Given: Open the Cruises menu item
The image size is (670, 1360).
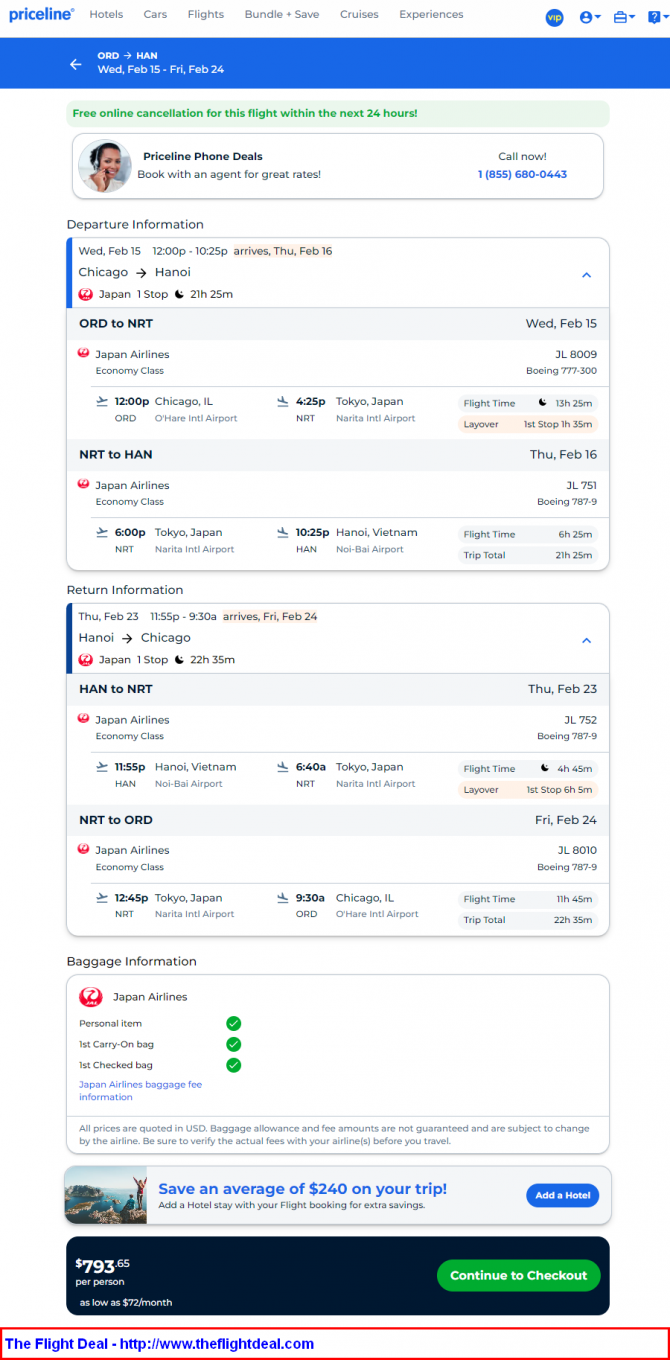Looking at the screenshot, I should [x=359, y=14].
